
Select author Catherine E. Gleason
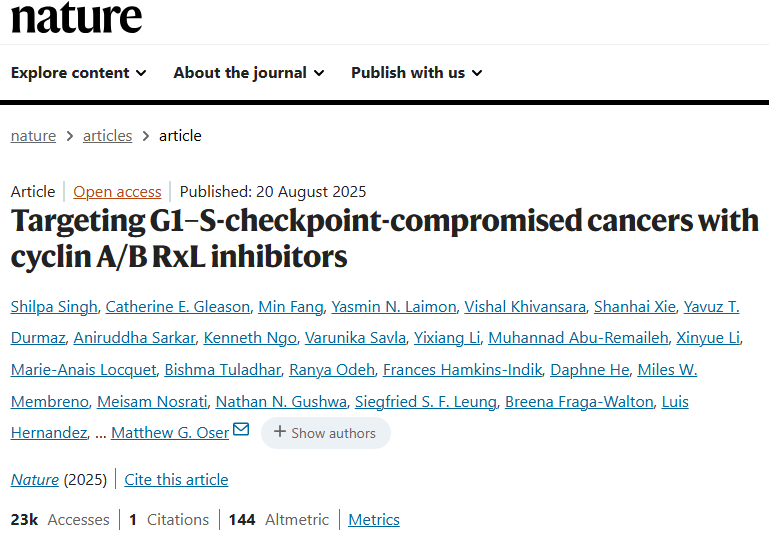click(x=175, y=306)
